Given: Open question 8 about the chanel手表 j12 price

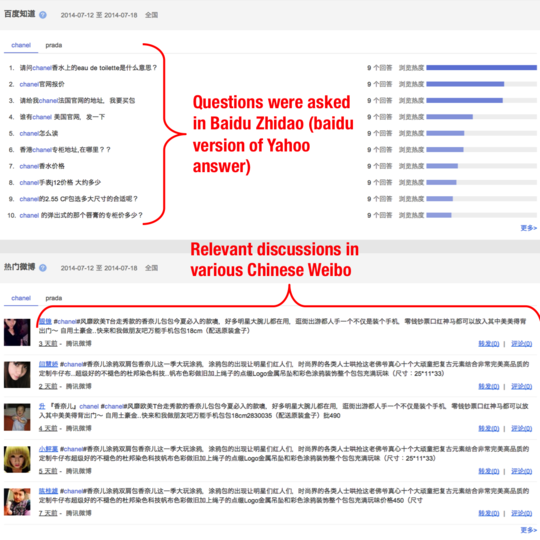Looking at the screenshot, I should click(x=60, y=182).
